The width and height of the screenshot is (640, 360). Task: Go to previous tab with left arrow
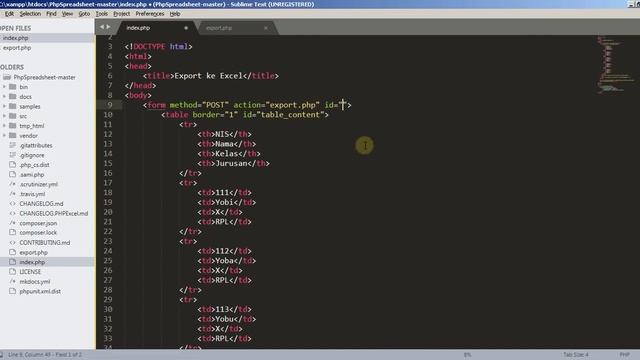(x=102, y=27)
